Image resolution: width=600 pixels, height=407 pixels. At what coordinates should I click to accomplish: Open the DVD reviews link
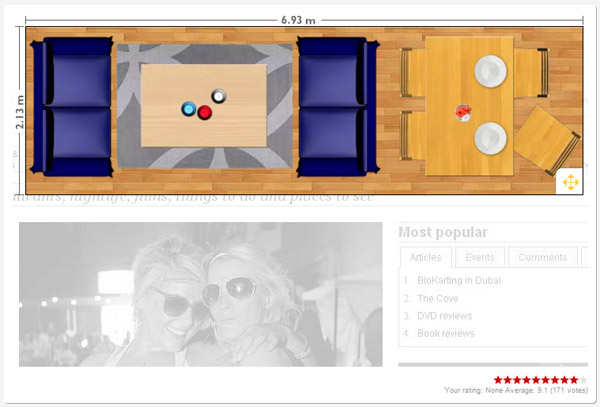(444, 316)
